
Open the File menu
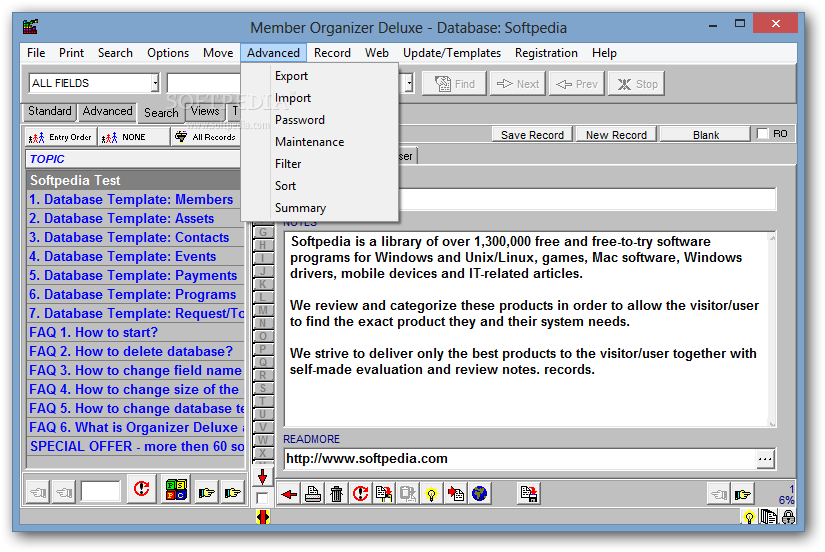pos(36,53)
